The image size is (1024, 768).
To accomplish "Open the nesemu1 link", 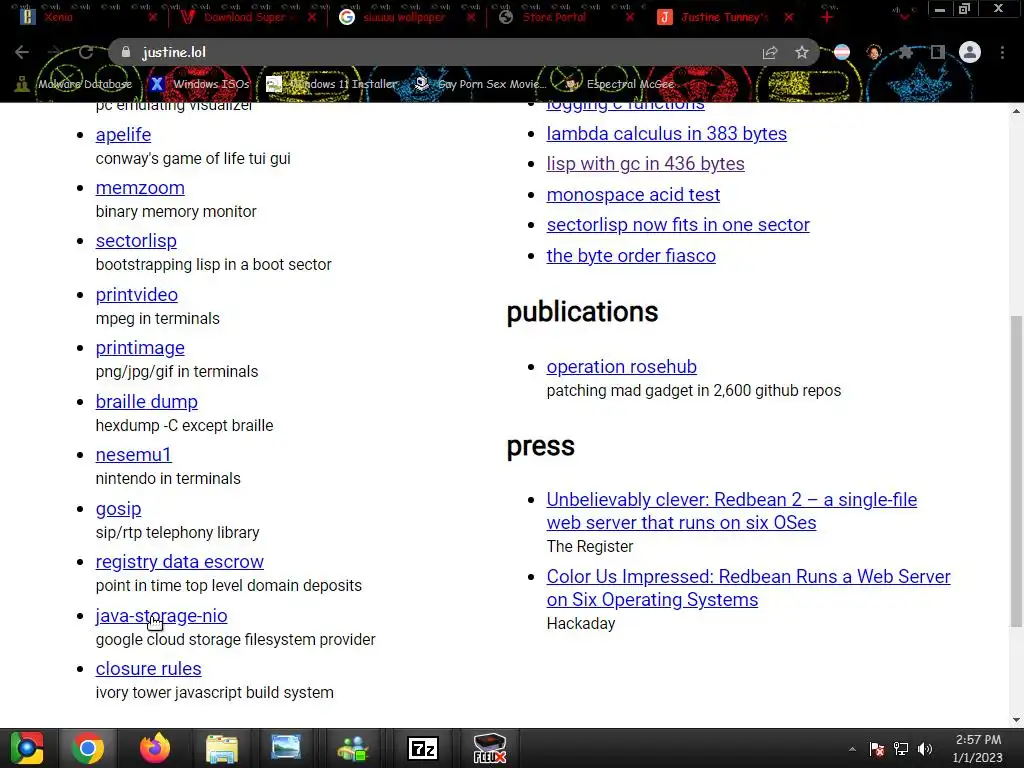I will [x=133, y=454].
